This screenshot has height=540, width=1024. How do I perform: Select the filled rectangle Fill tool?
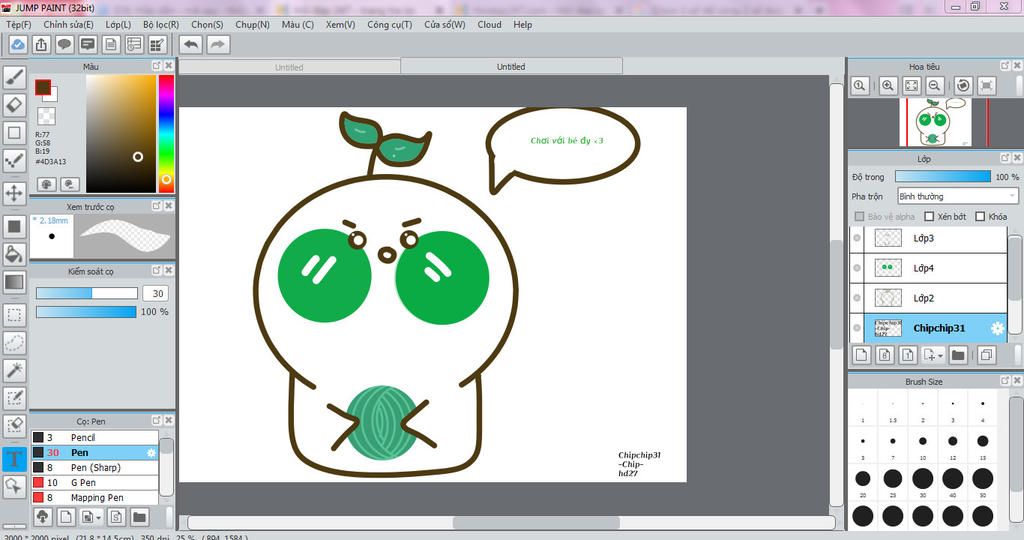tap(14, 227)
